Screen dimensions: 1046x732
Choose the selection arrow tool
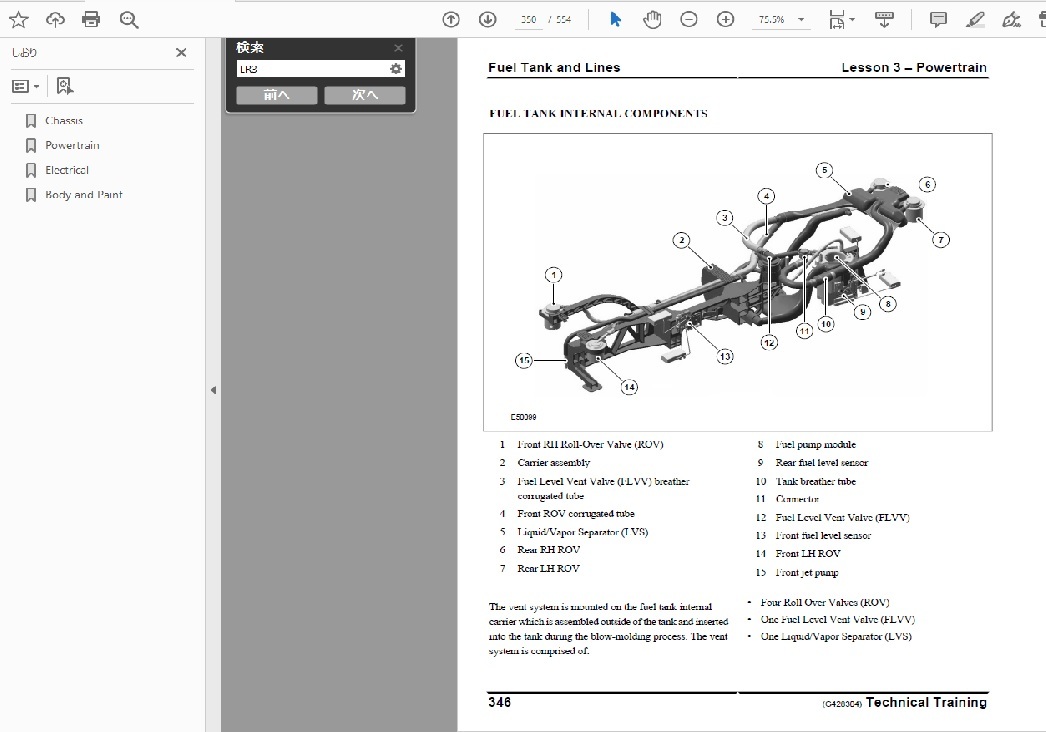(616, 19)
